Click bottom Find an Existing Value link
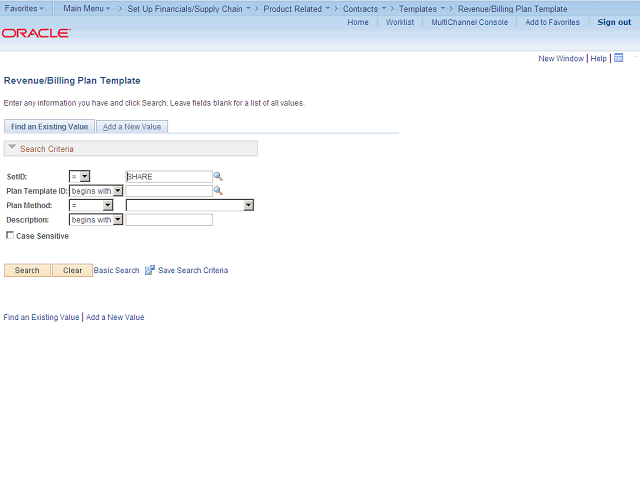Screen dimensions: 640x480 (41, 317)
